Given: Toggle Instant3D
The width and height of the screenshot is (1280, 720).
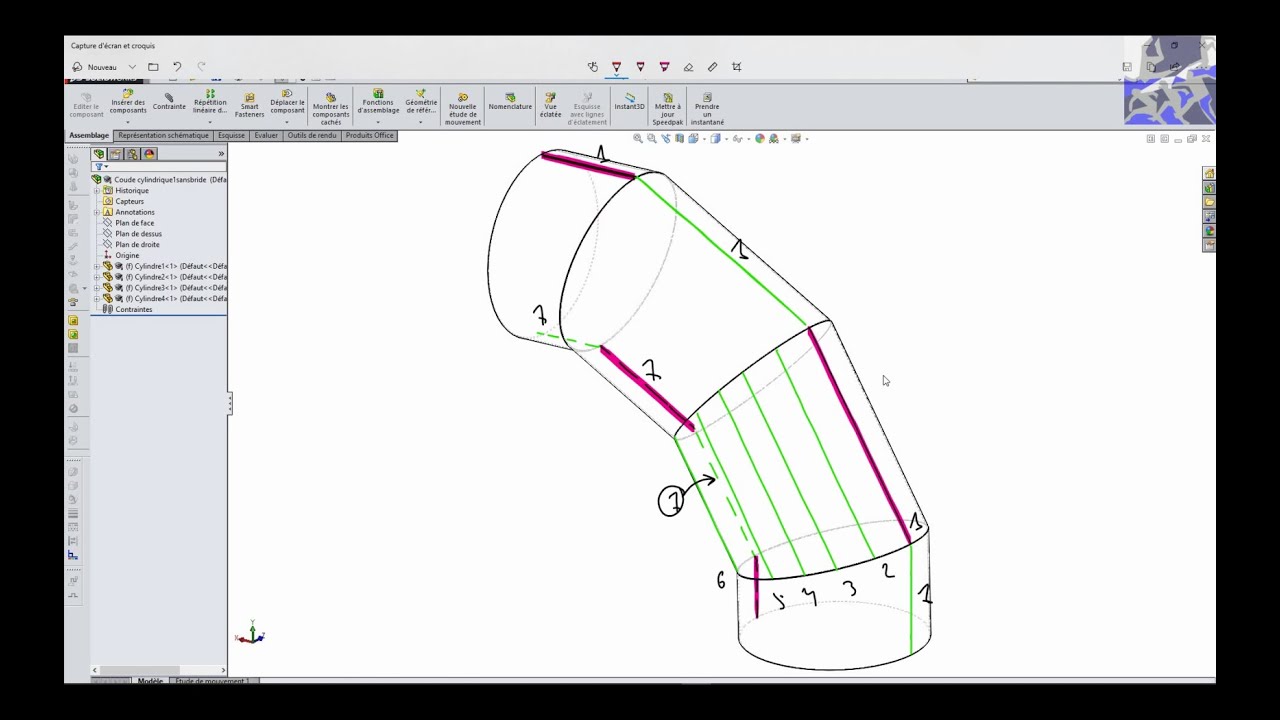Looking at the screenshot, I should [x=630, y=101].
